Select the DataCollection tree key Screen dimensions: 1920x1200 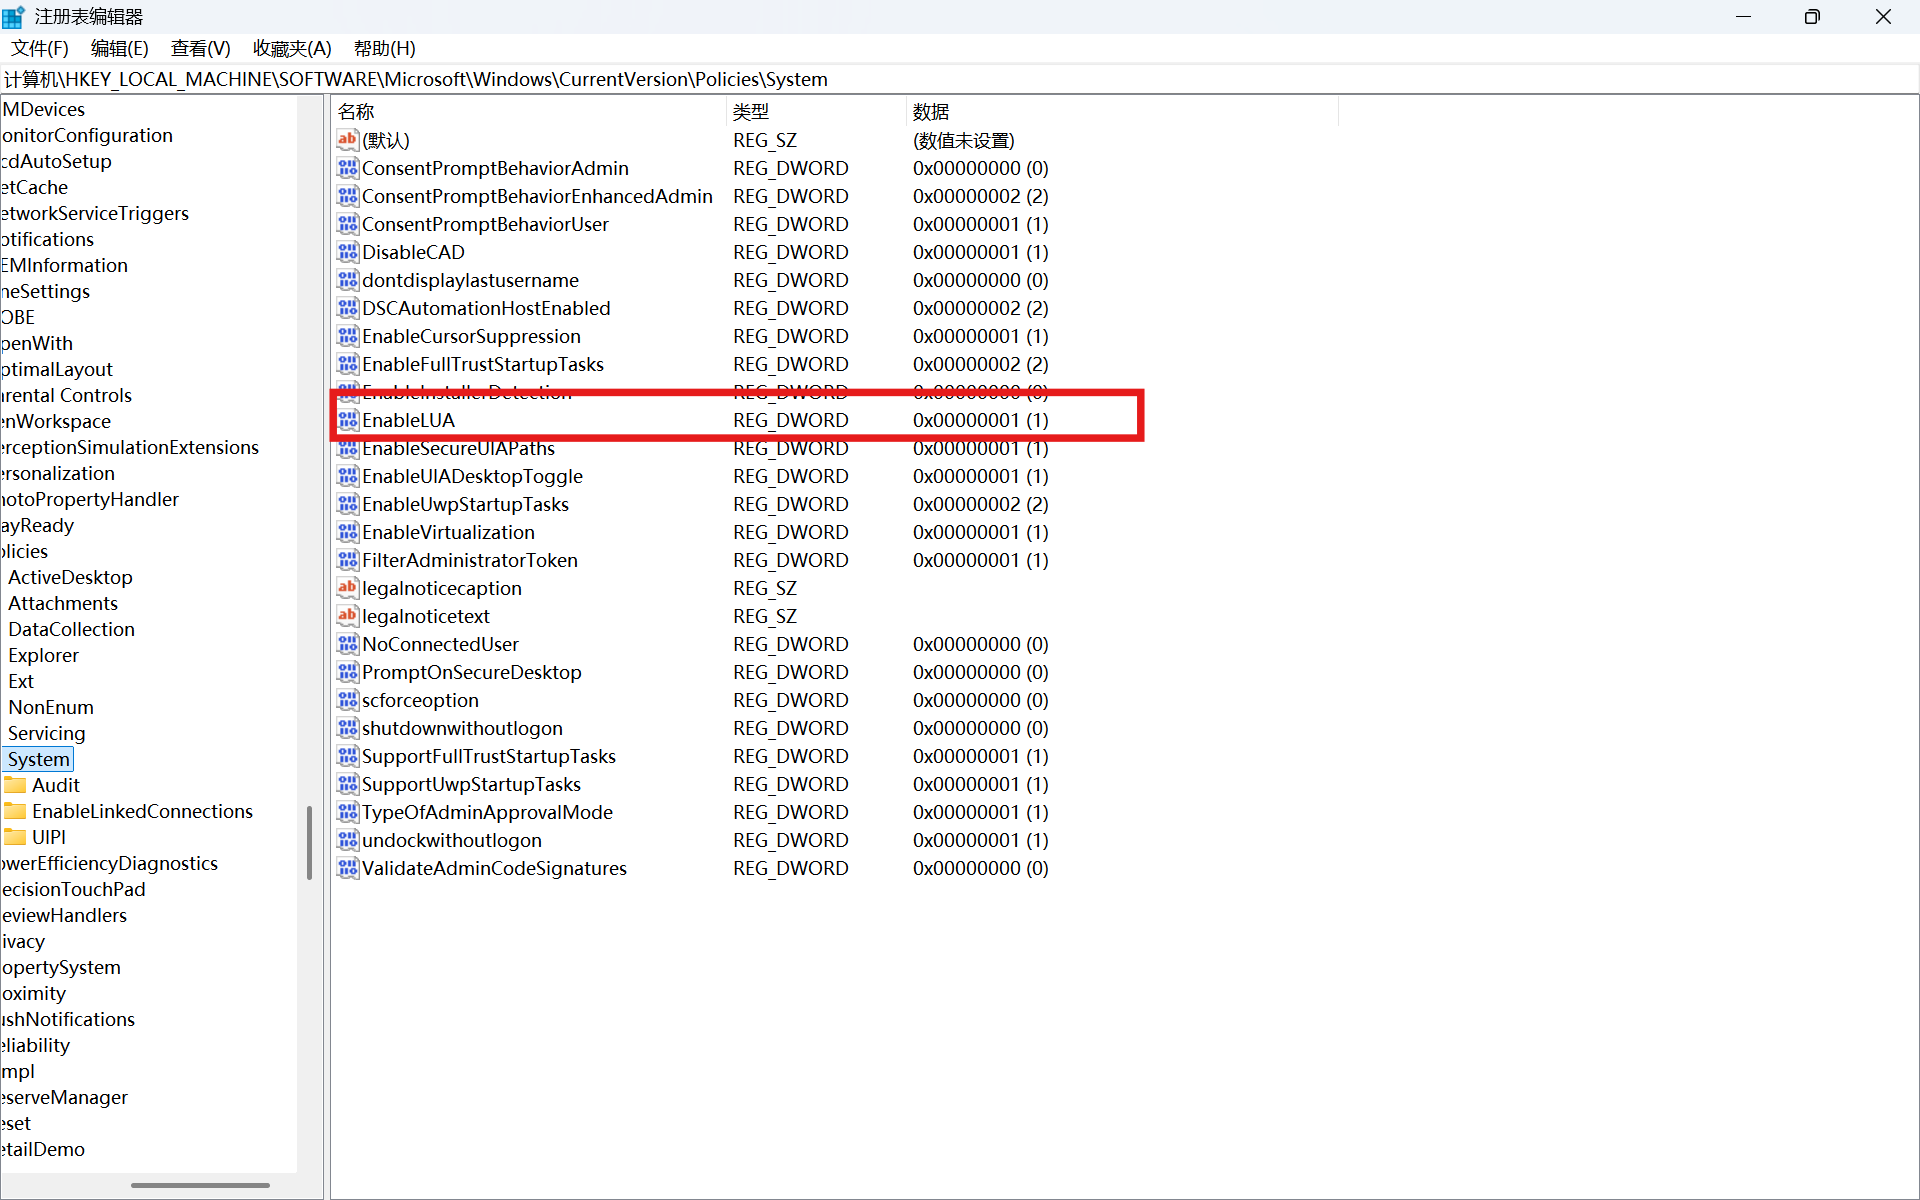tap(71, 629)
